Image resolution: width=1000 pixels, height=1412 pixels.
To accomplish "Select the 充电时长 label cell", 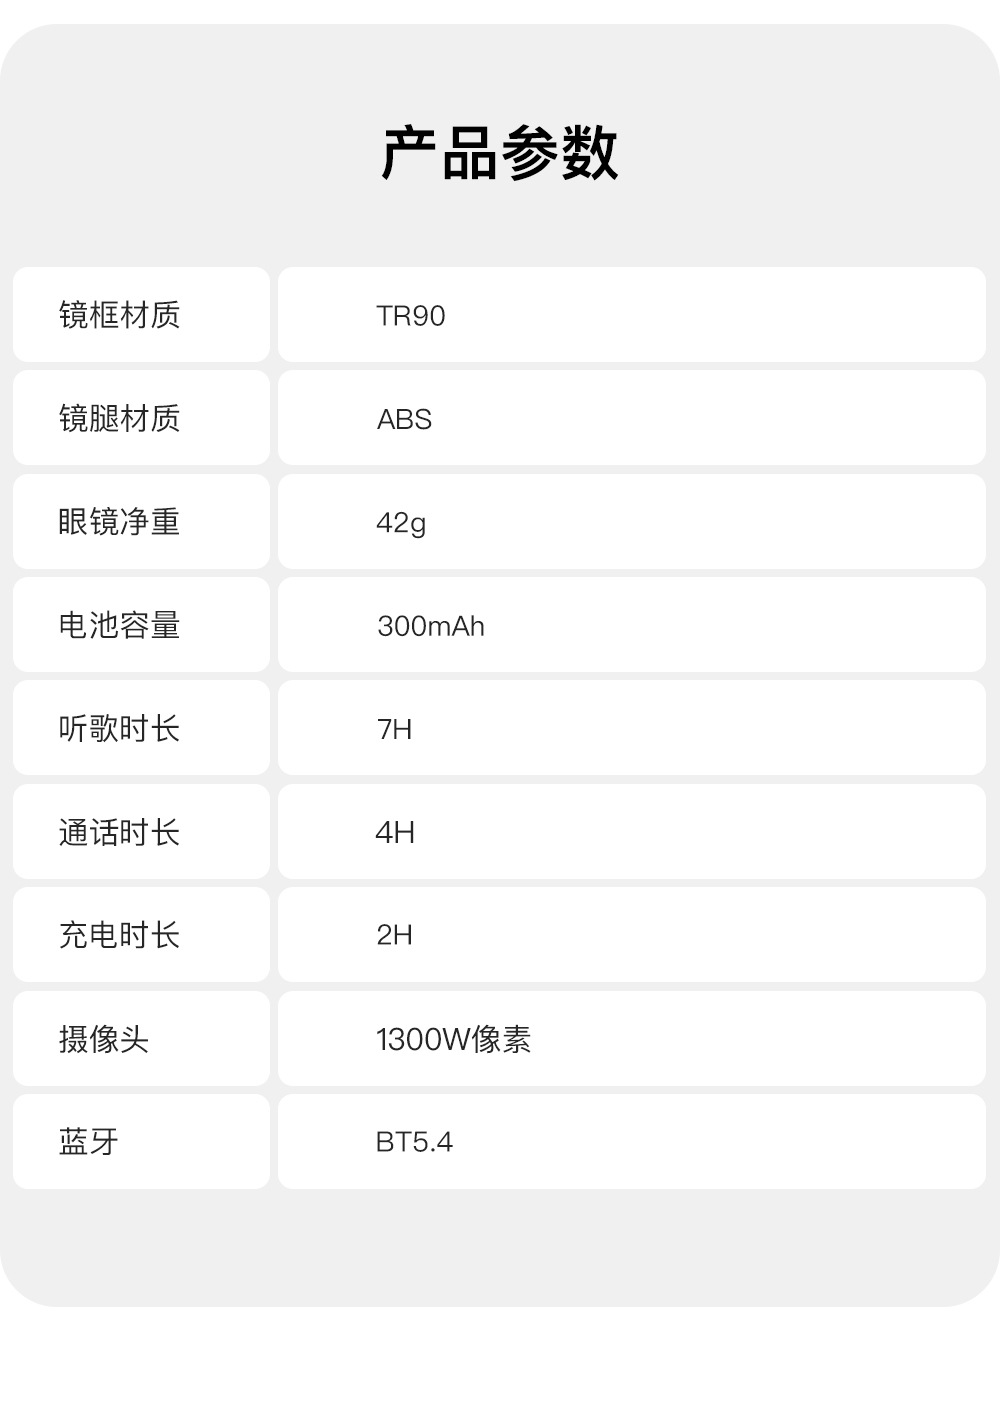I will coord(141,934).
